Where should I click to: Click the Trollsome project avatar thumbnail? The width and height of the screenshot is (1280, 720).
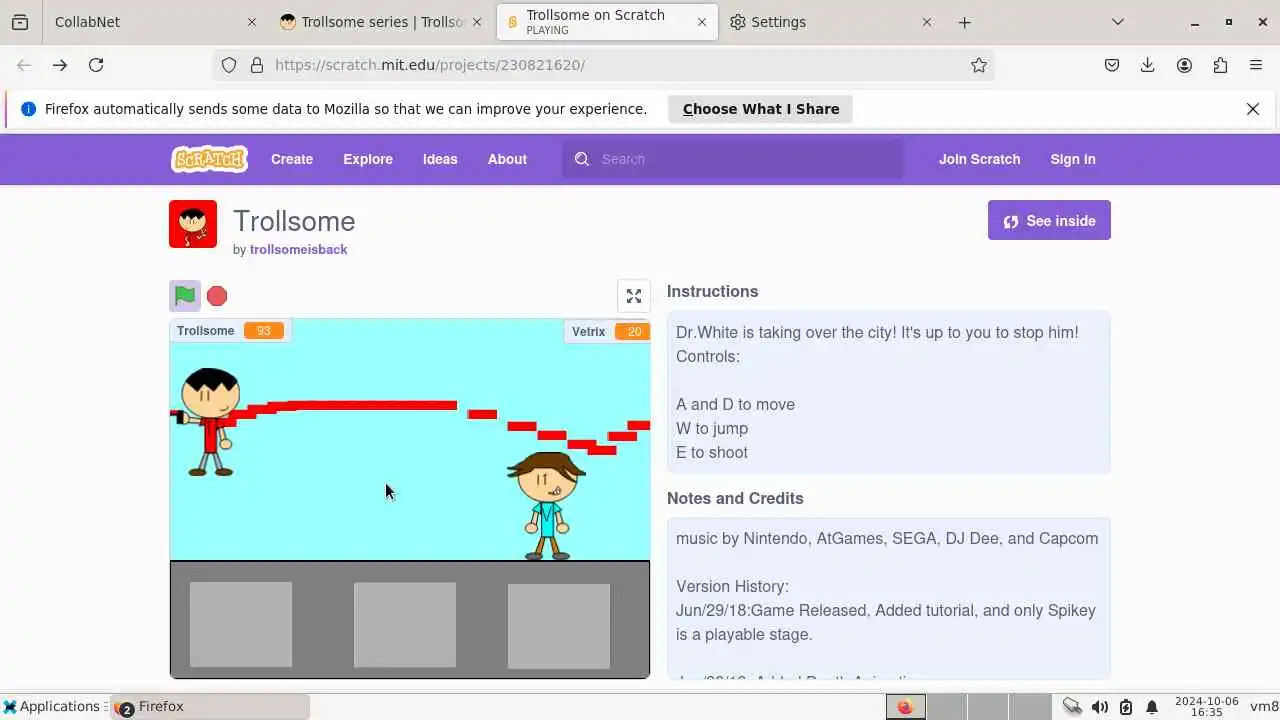pyautogui.click(x=193, y=224)
